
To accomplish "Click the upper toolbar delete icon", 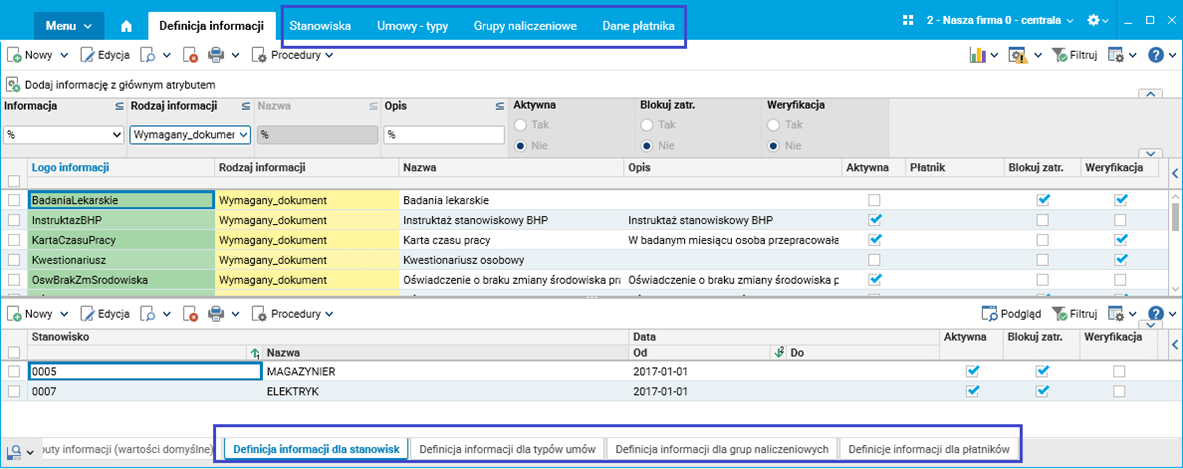I will click(x=191, y=55).
